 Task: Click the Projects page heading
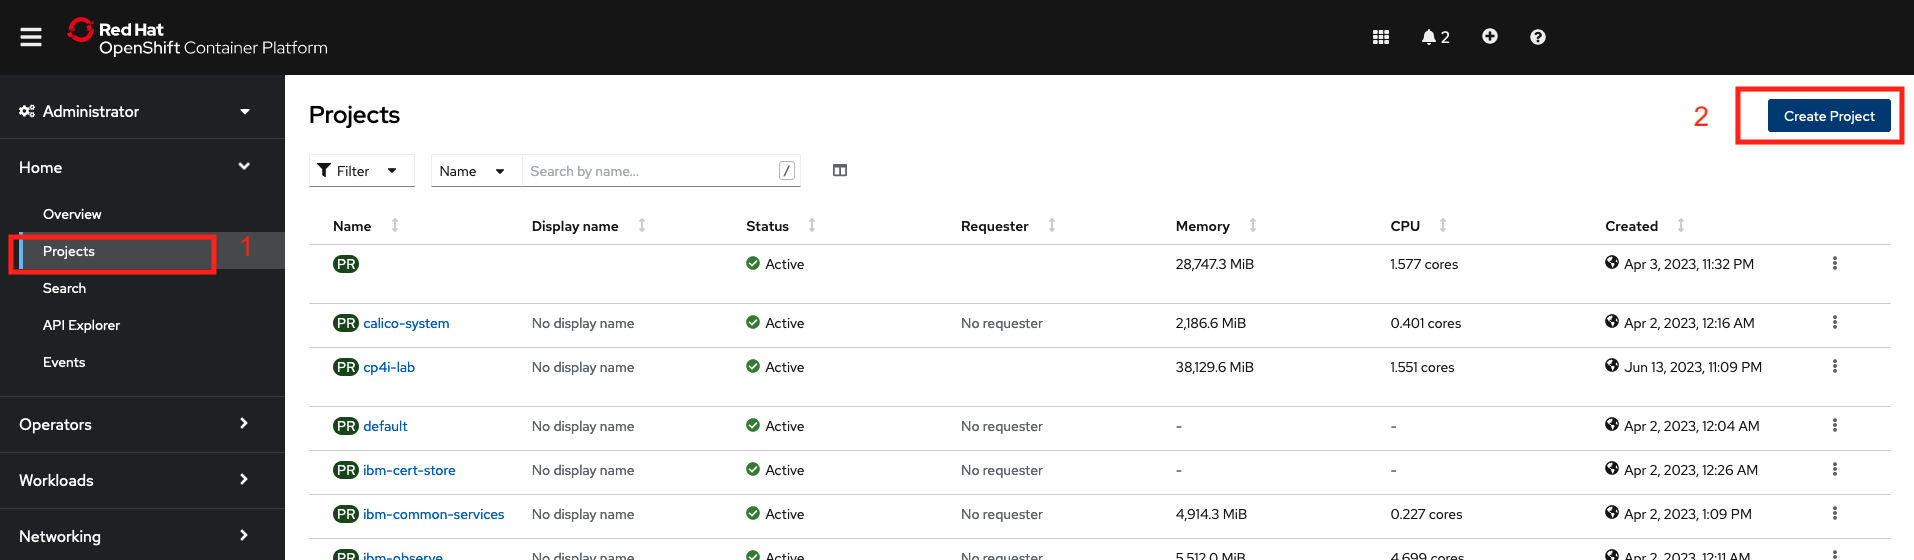354,115
